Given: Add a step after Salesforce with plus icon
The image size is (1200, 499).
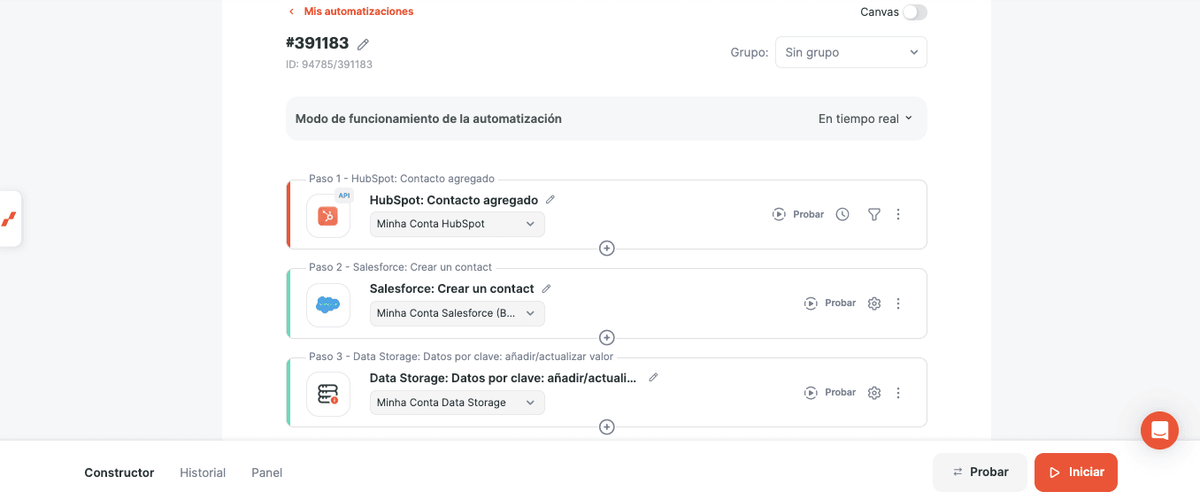Looking at the screenshot, I should pyautogui.click(x=606, y=337).
